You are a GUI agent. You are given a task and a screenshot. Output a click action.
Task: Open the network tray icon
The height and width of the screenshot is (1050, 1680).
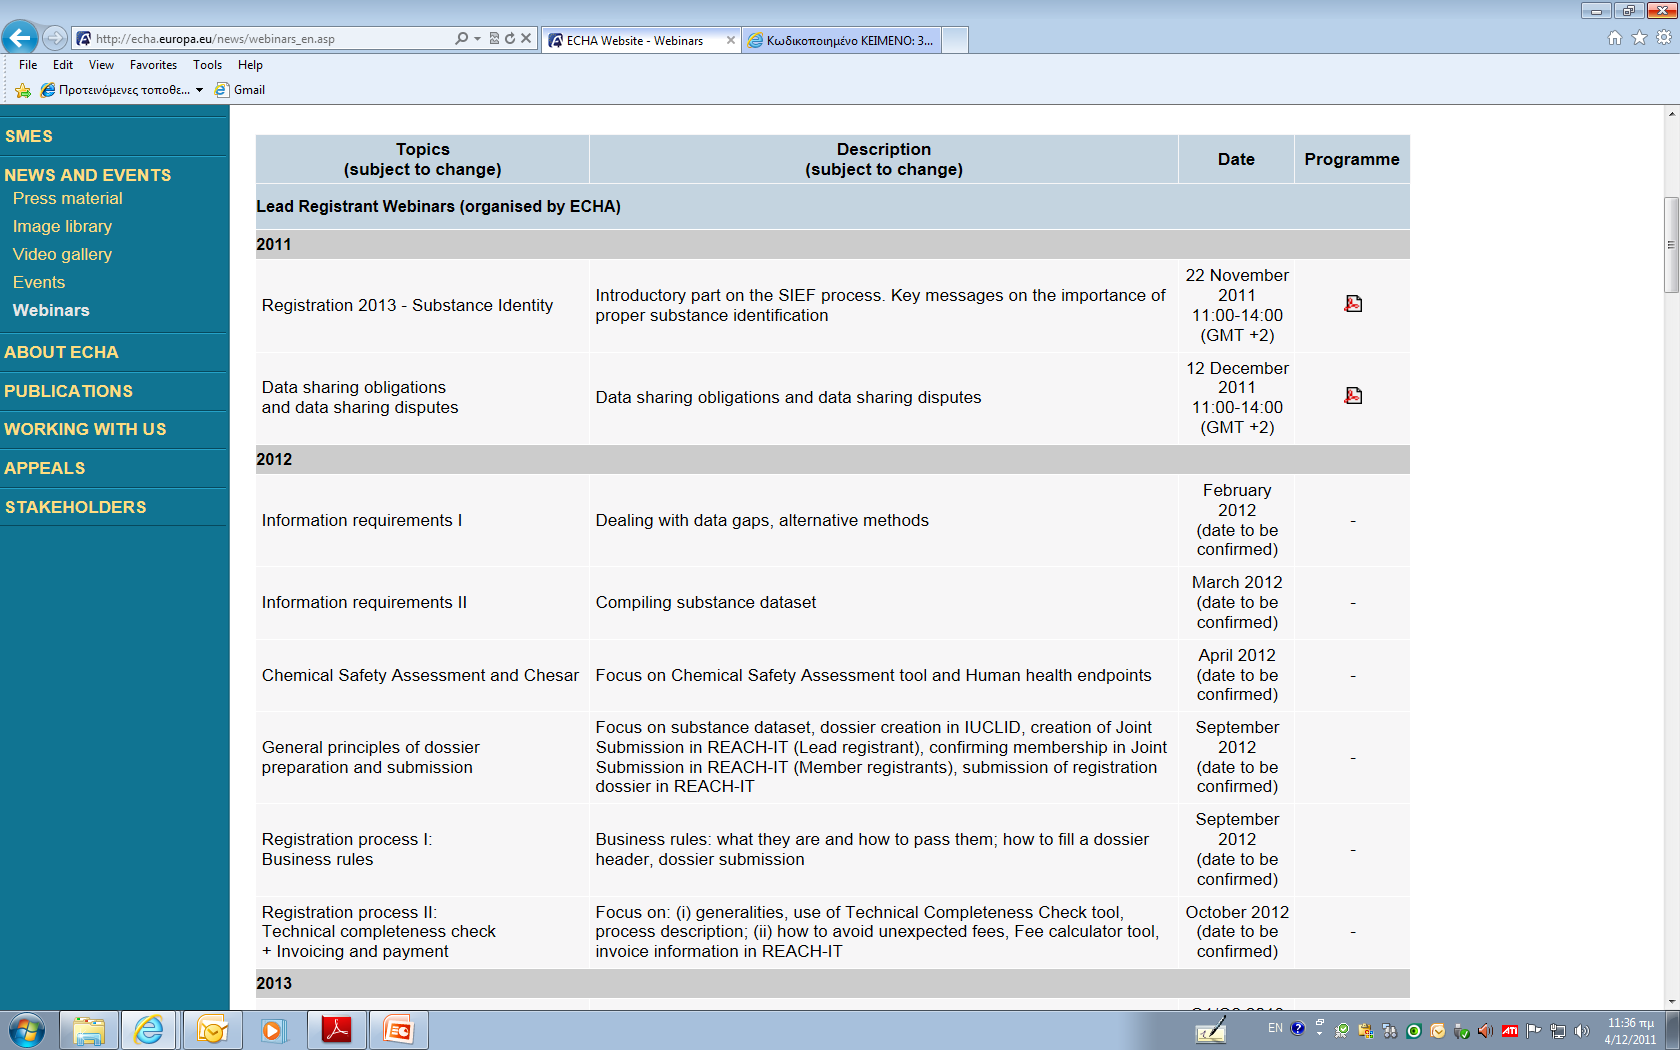coord(1558,1031)
